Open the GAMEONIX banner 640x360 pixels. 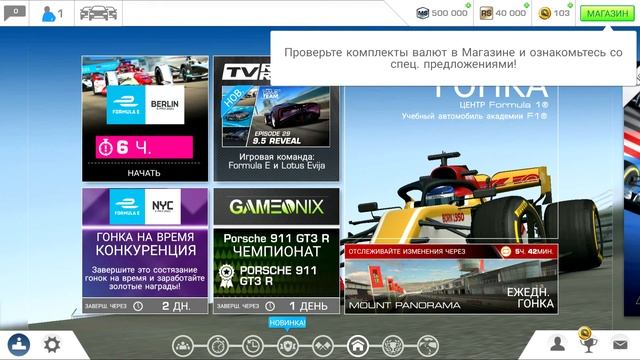coord(276,207)
